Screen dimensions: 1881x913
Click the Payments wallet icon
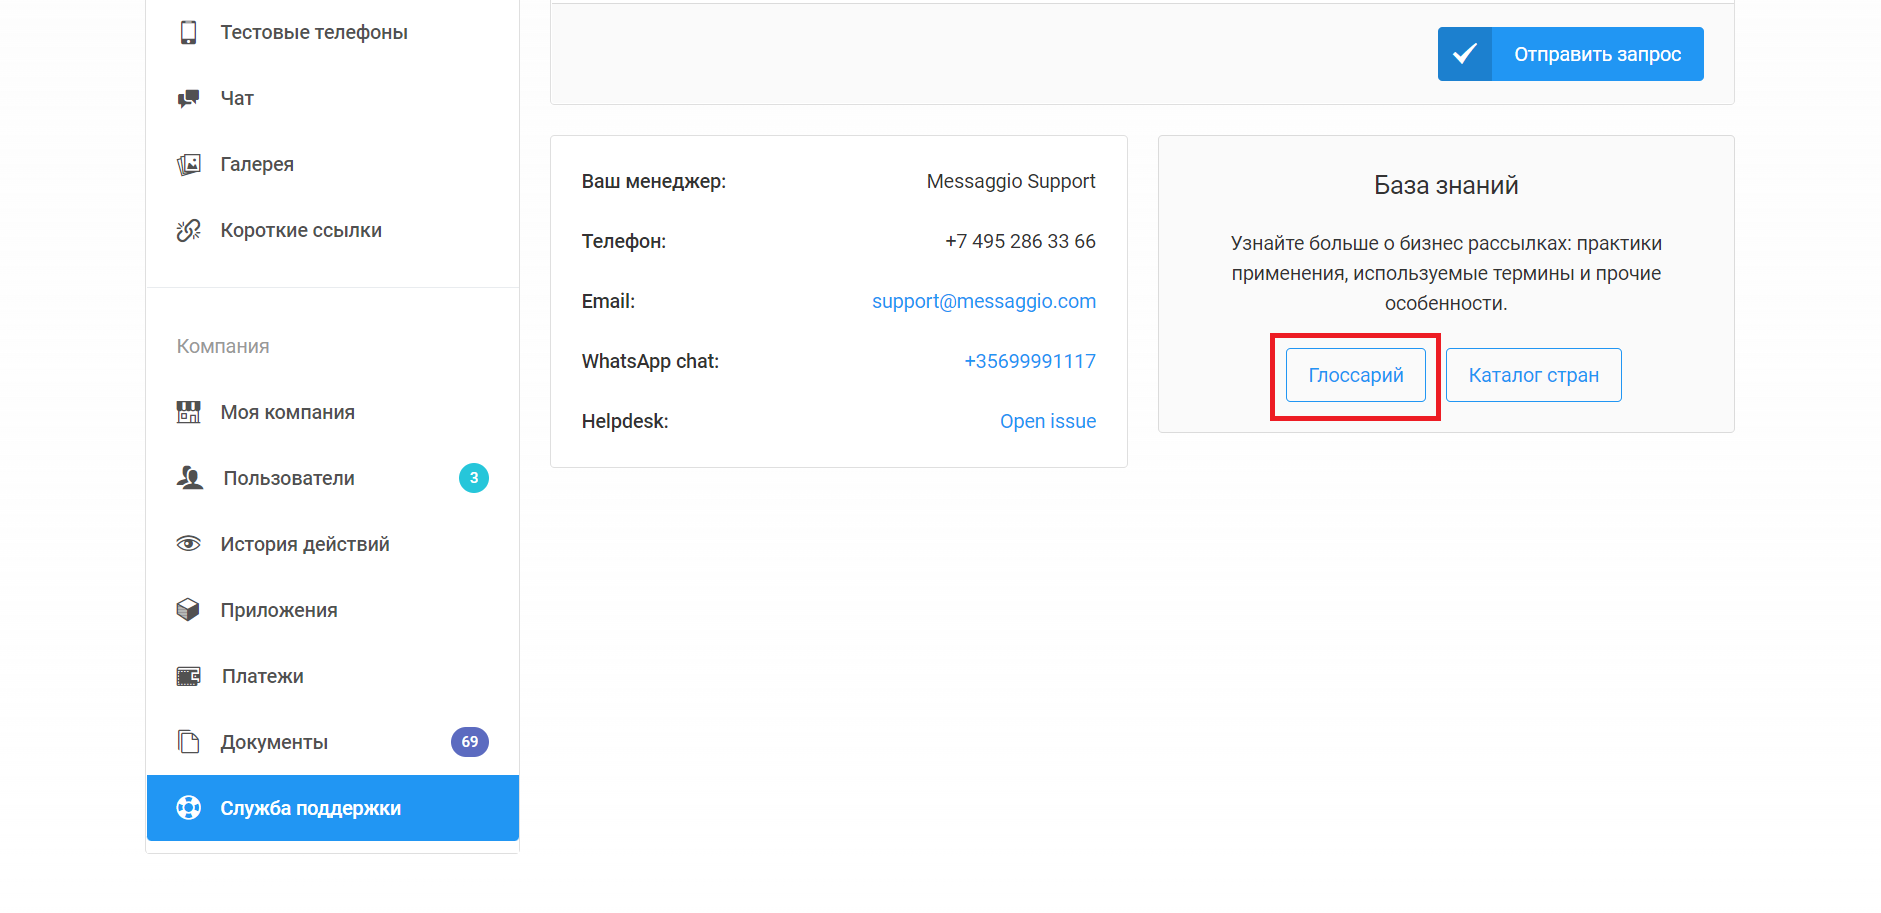(x=189, y=676)
